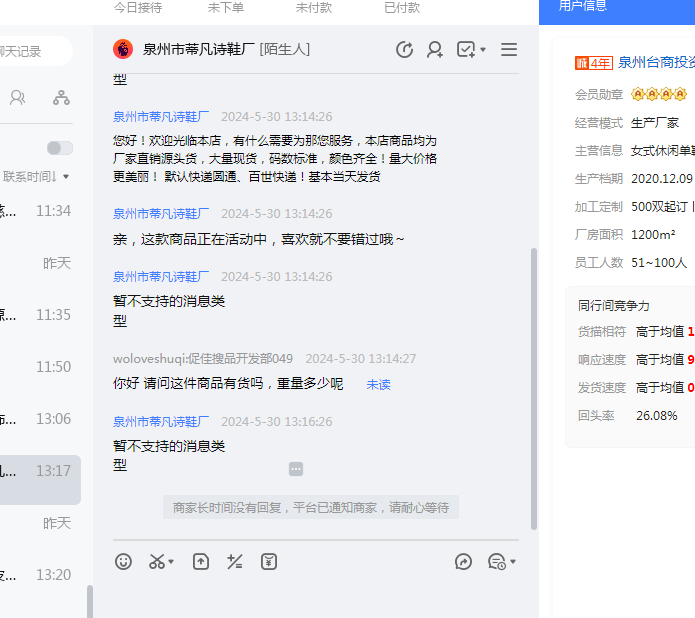The height and width of the screenshot is (618, 695).
Task: Select the contacts tab icon in sidebar
Action: click(17, 97)
